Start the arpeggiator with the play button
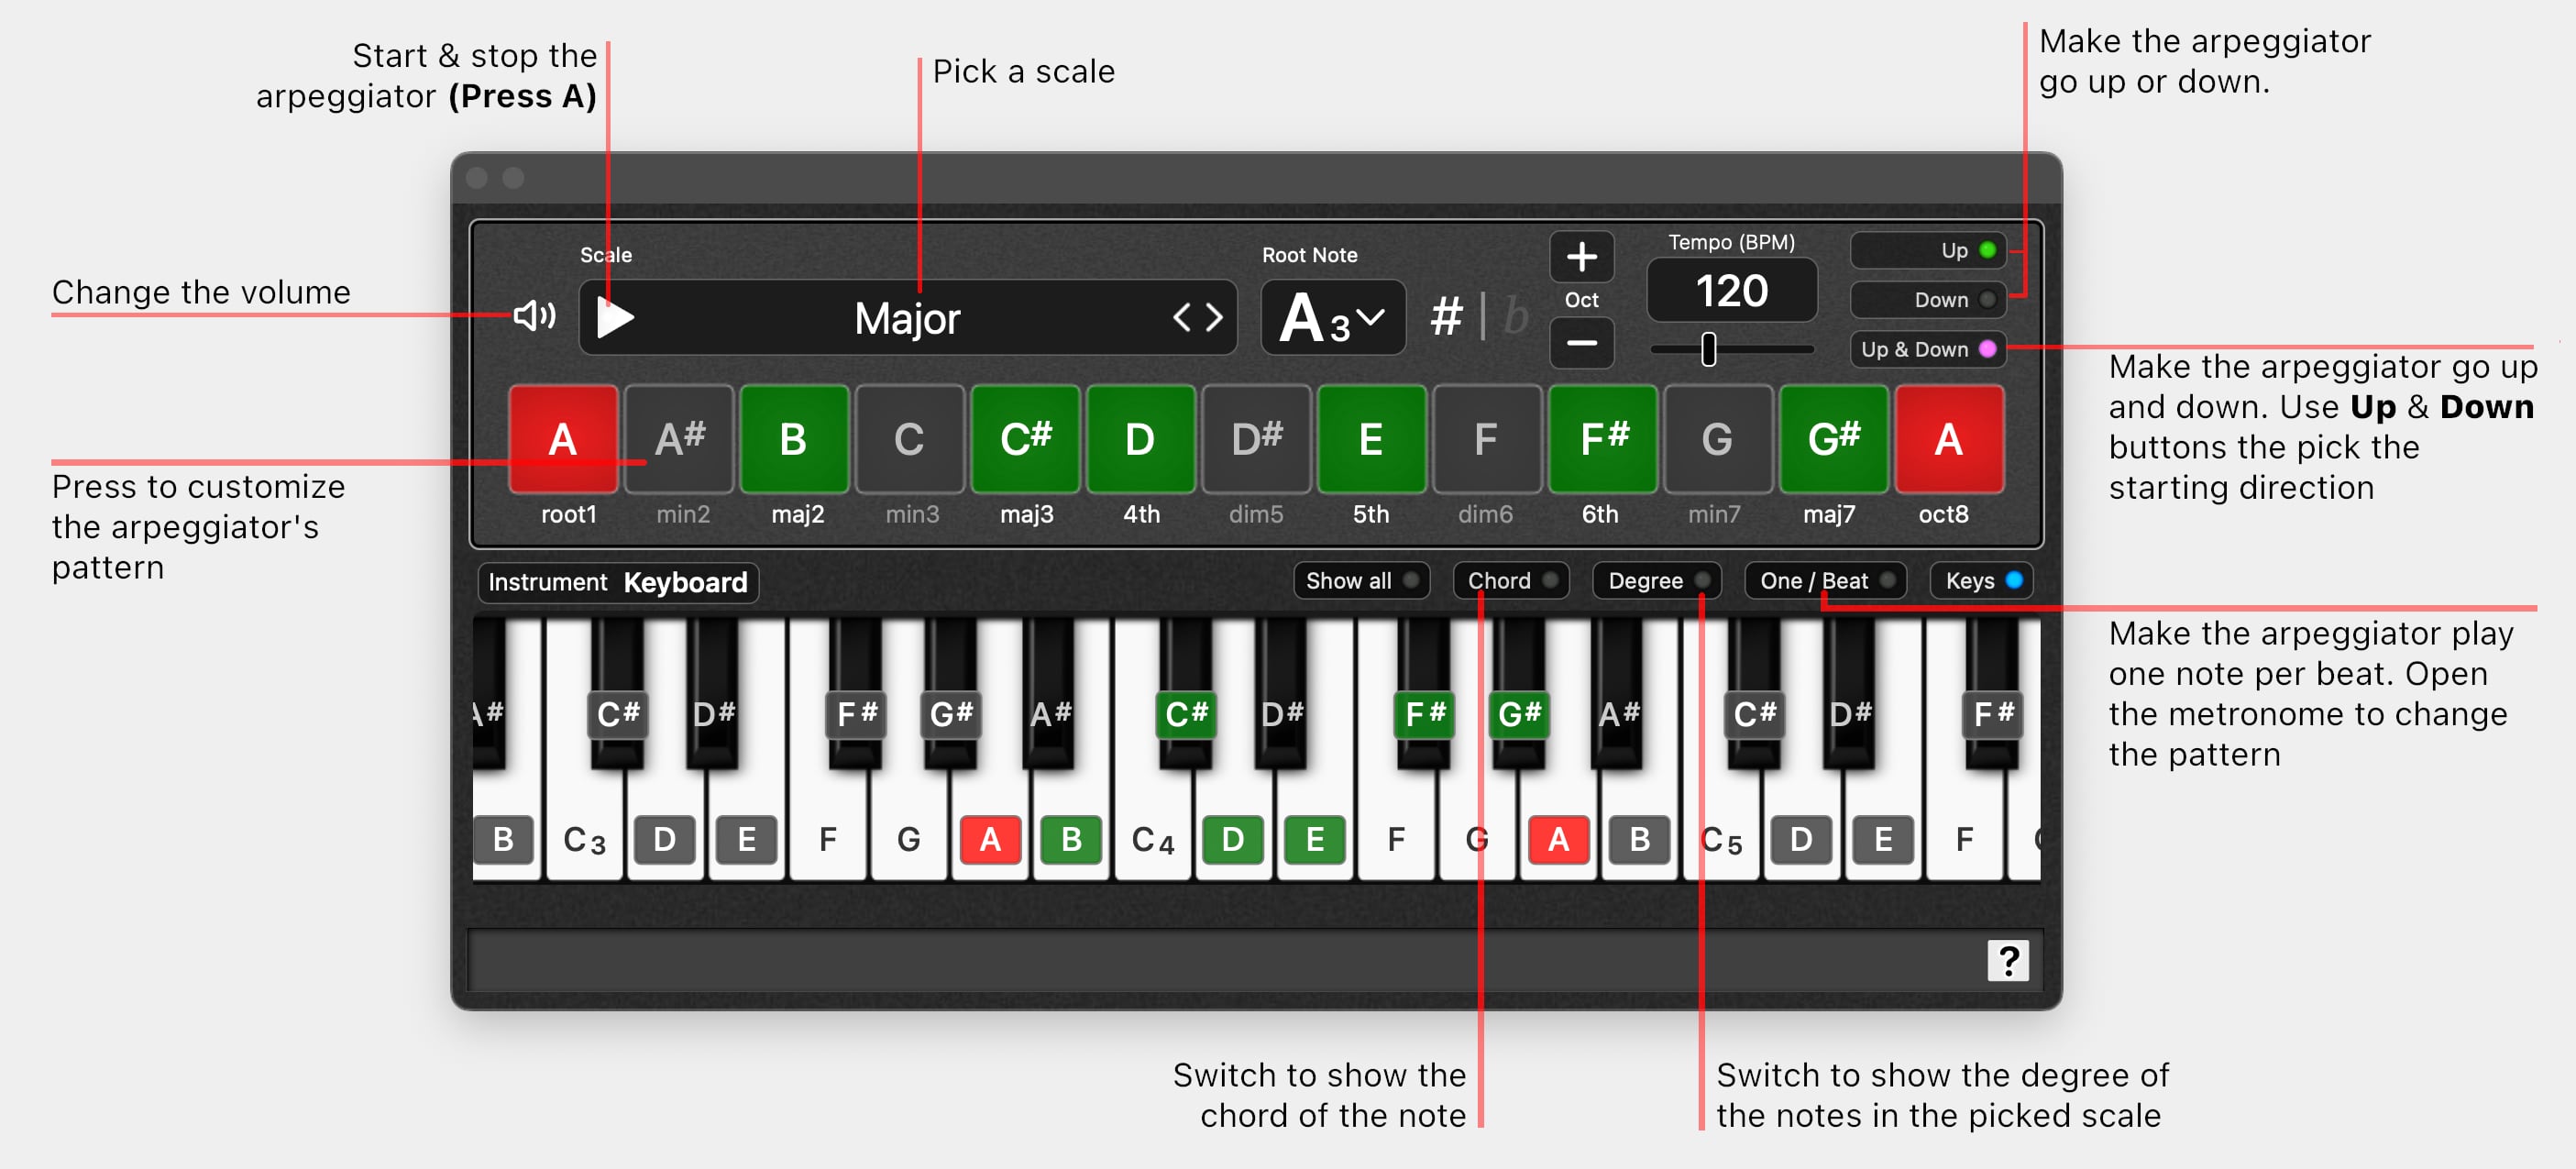Screen dimensions: 2576x1169 [x=615, y=318]
